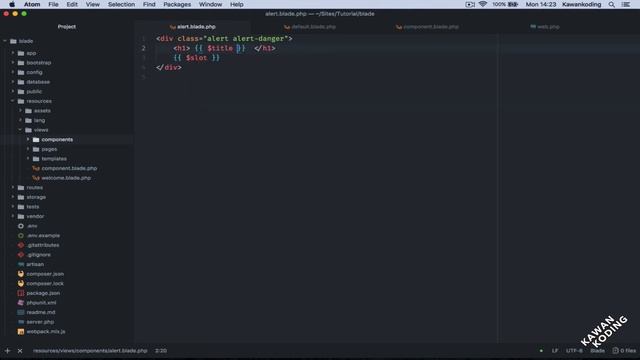This screenshot has height=360, width=640.
Task: Click the artisan file icon
Action: point(21,264)
